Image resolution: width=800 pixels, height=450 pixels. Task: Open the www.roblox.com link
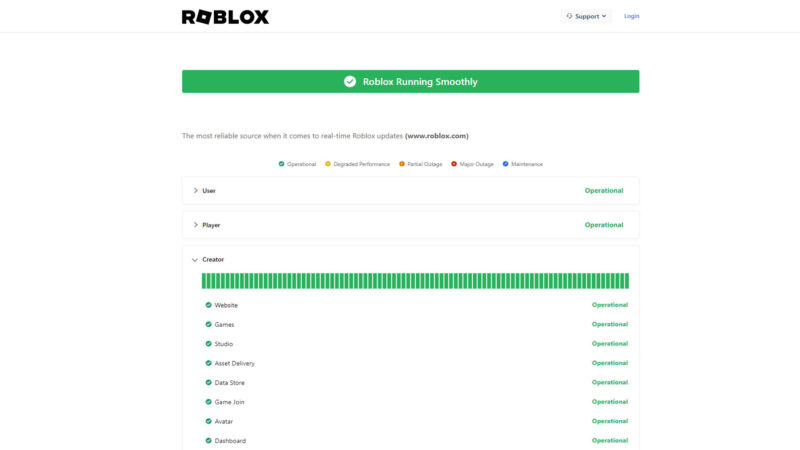pos(436,136)
